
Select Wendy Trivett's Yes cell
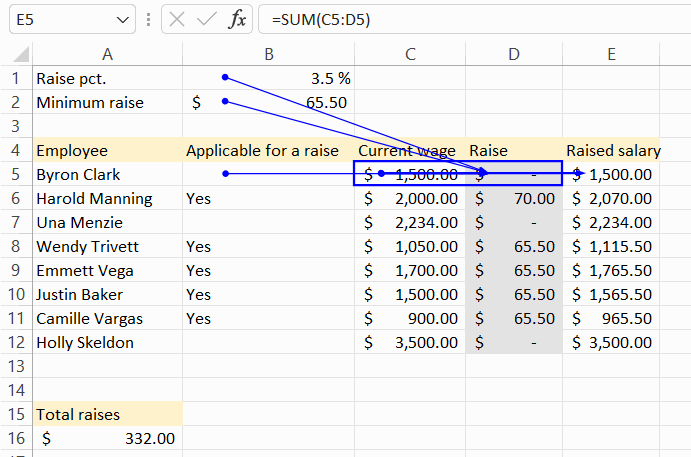coord(268,246)
